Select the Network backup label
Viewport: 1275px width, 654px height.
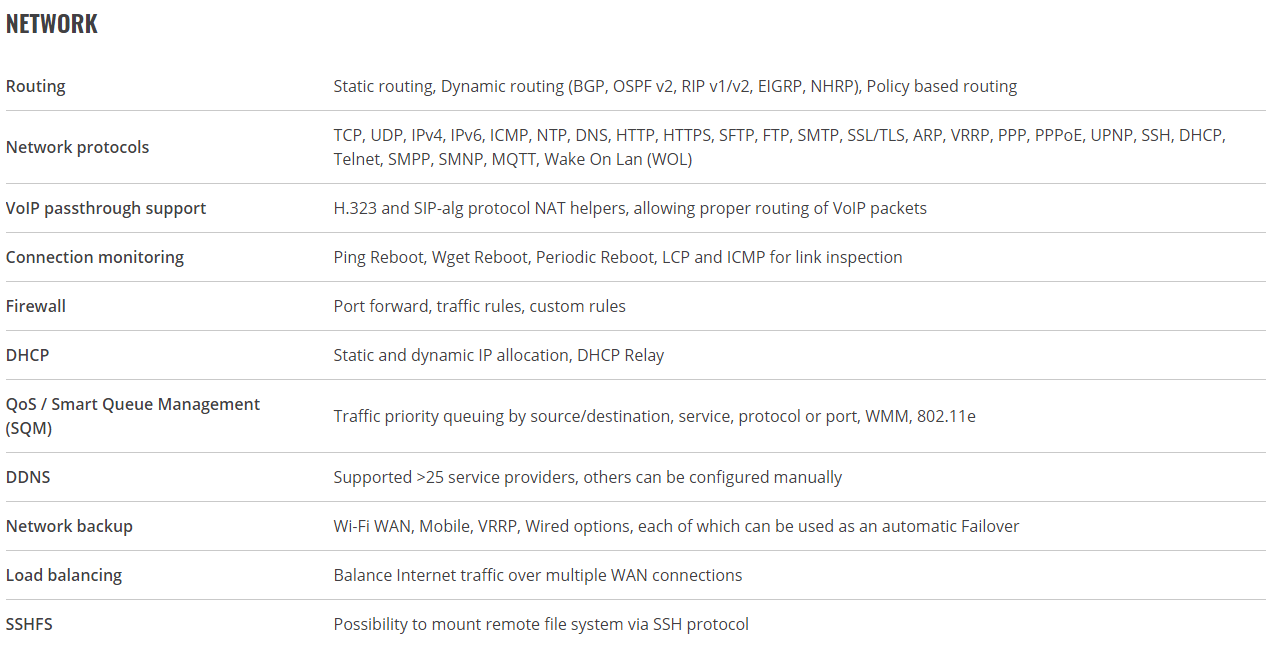[x=69, y=526]
